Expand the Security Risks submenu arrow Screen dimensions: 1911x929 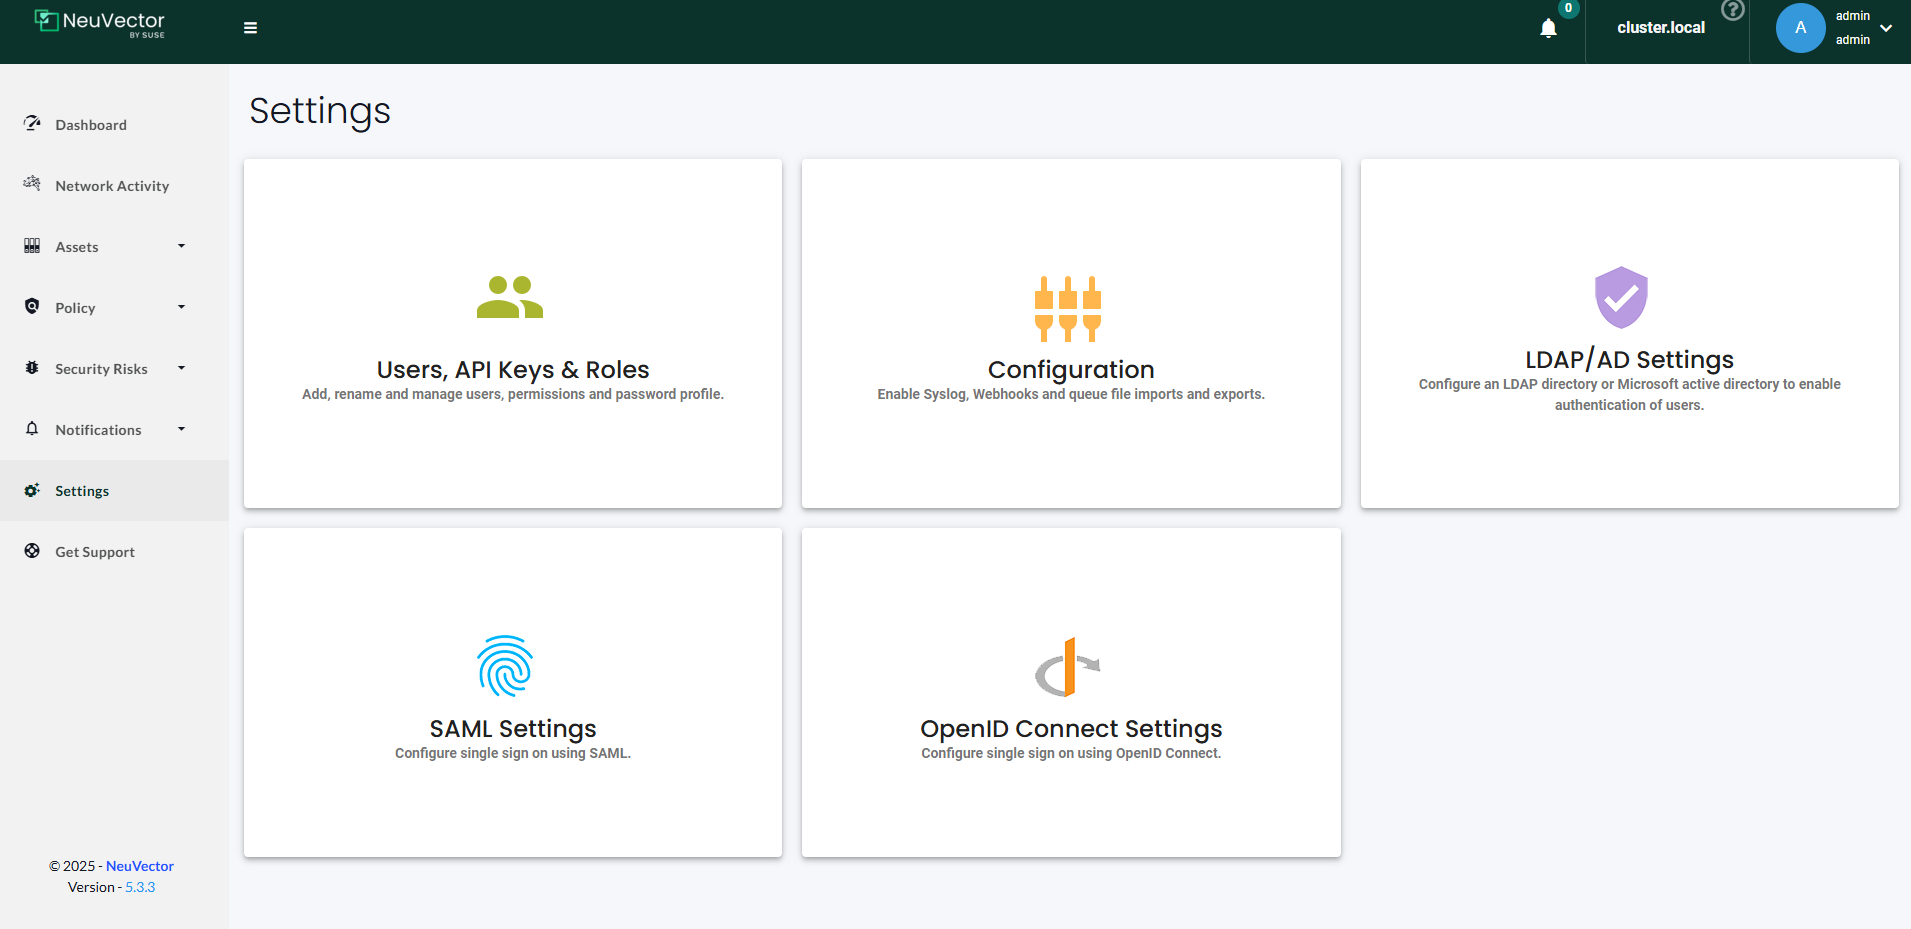pos(181,368)
